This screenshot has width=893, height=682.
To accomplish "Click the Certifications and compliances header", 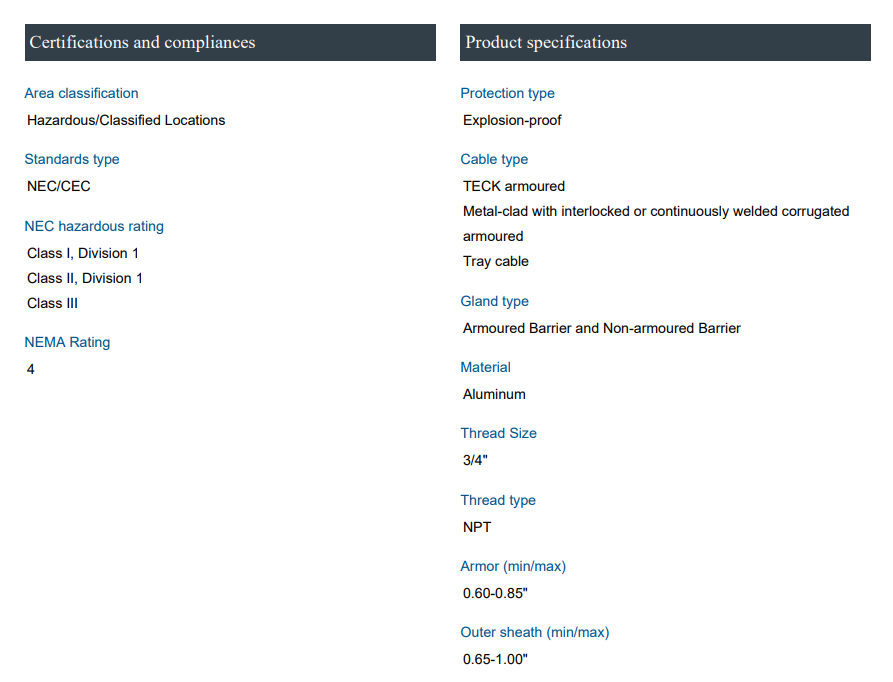I will coord(142,42).
